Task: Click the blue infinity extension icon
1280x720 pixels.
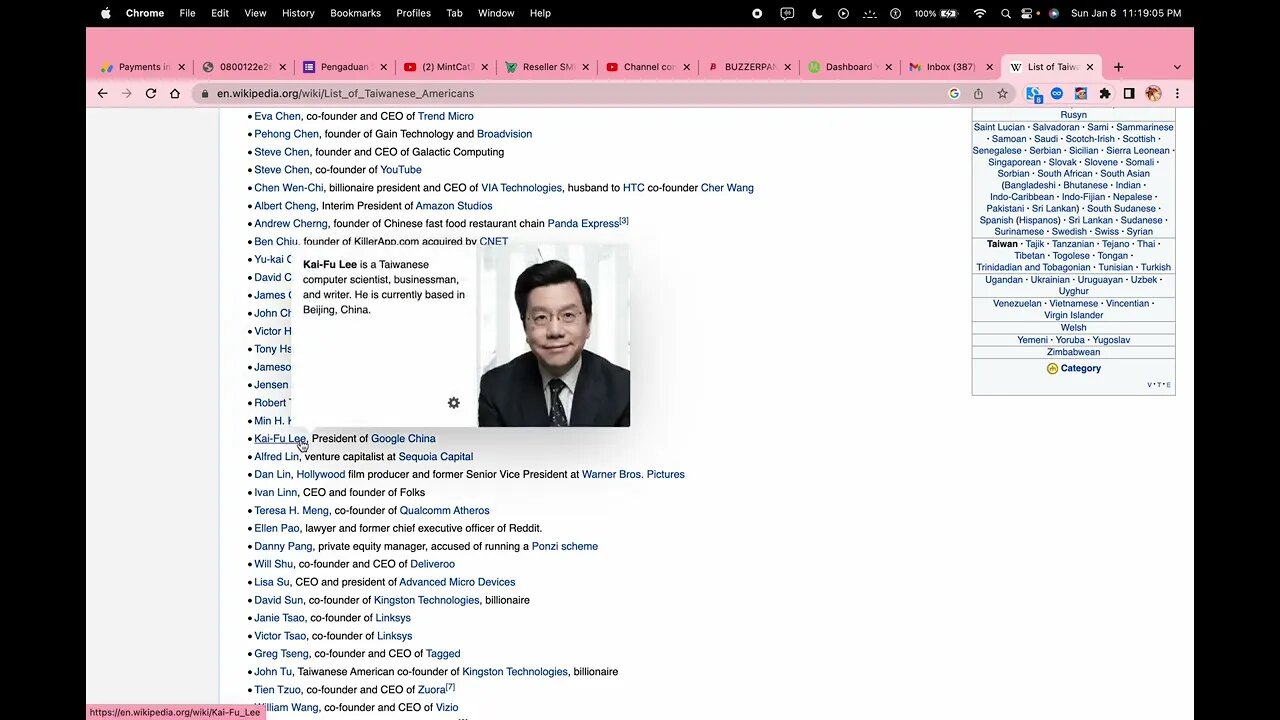Action: [x=1057, y=93]
